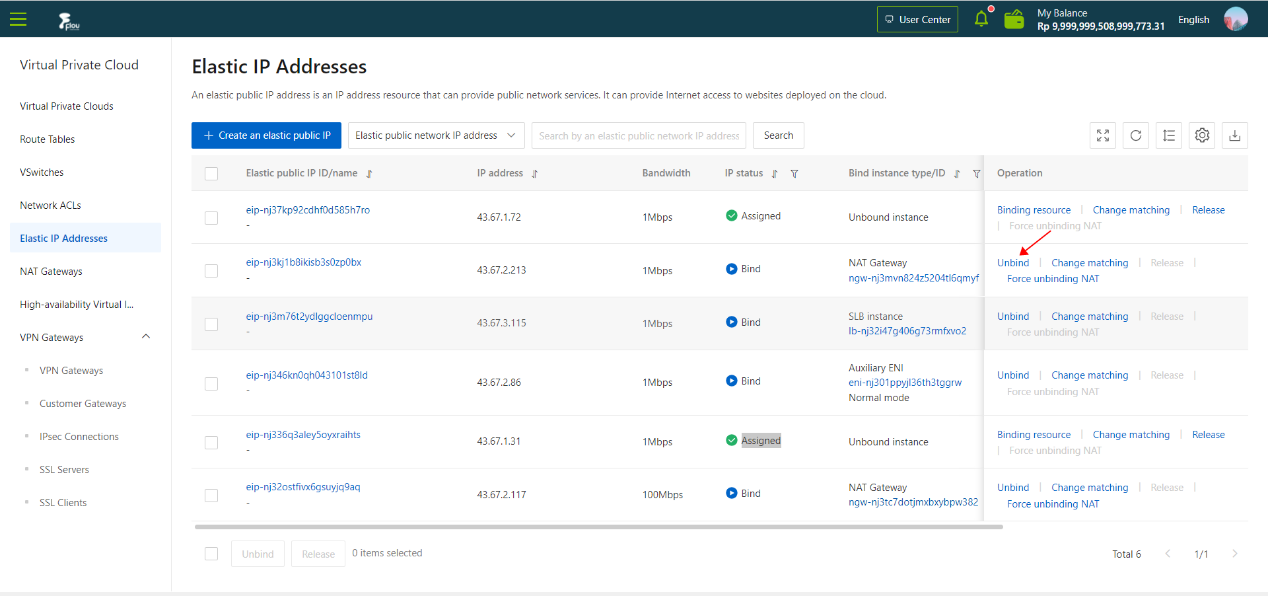Screen dimensions: 1268x596
Task: Toggle the select-all checkbox in table header
Action: (211, 173)
